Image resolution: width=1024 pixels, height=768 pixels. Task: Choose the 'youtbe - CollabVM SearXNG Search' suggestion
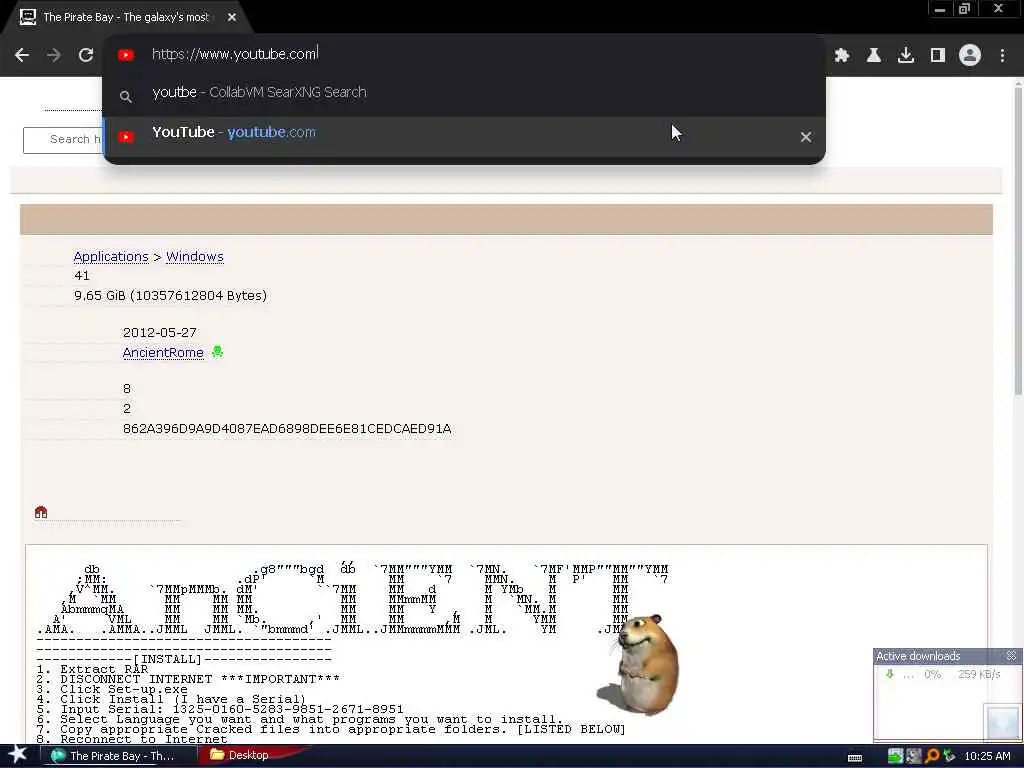pyautogui.click(x=464, y=93)
